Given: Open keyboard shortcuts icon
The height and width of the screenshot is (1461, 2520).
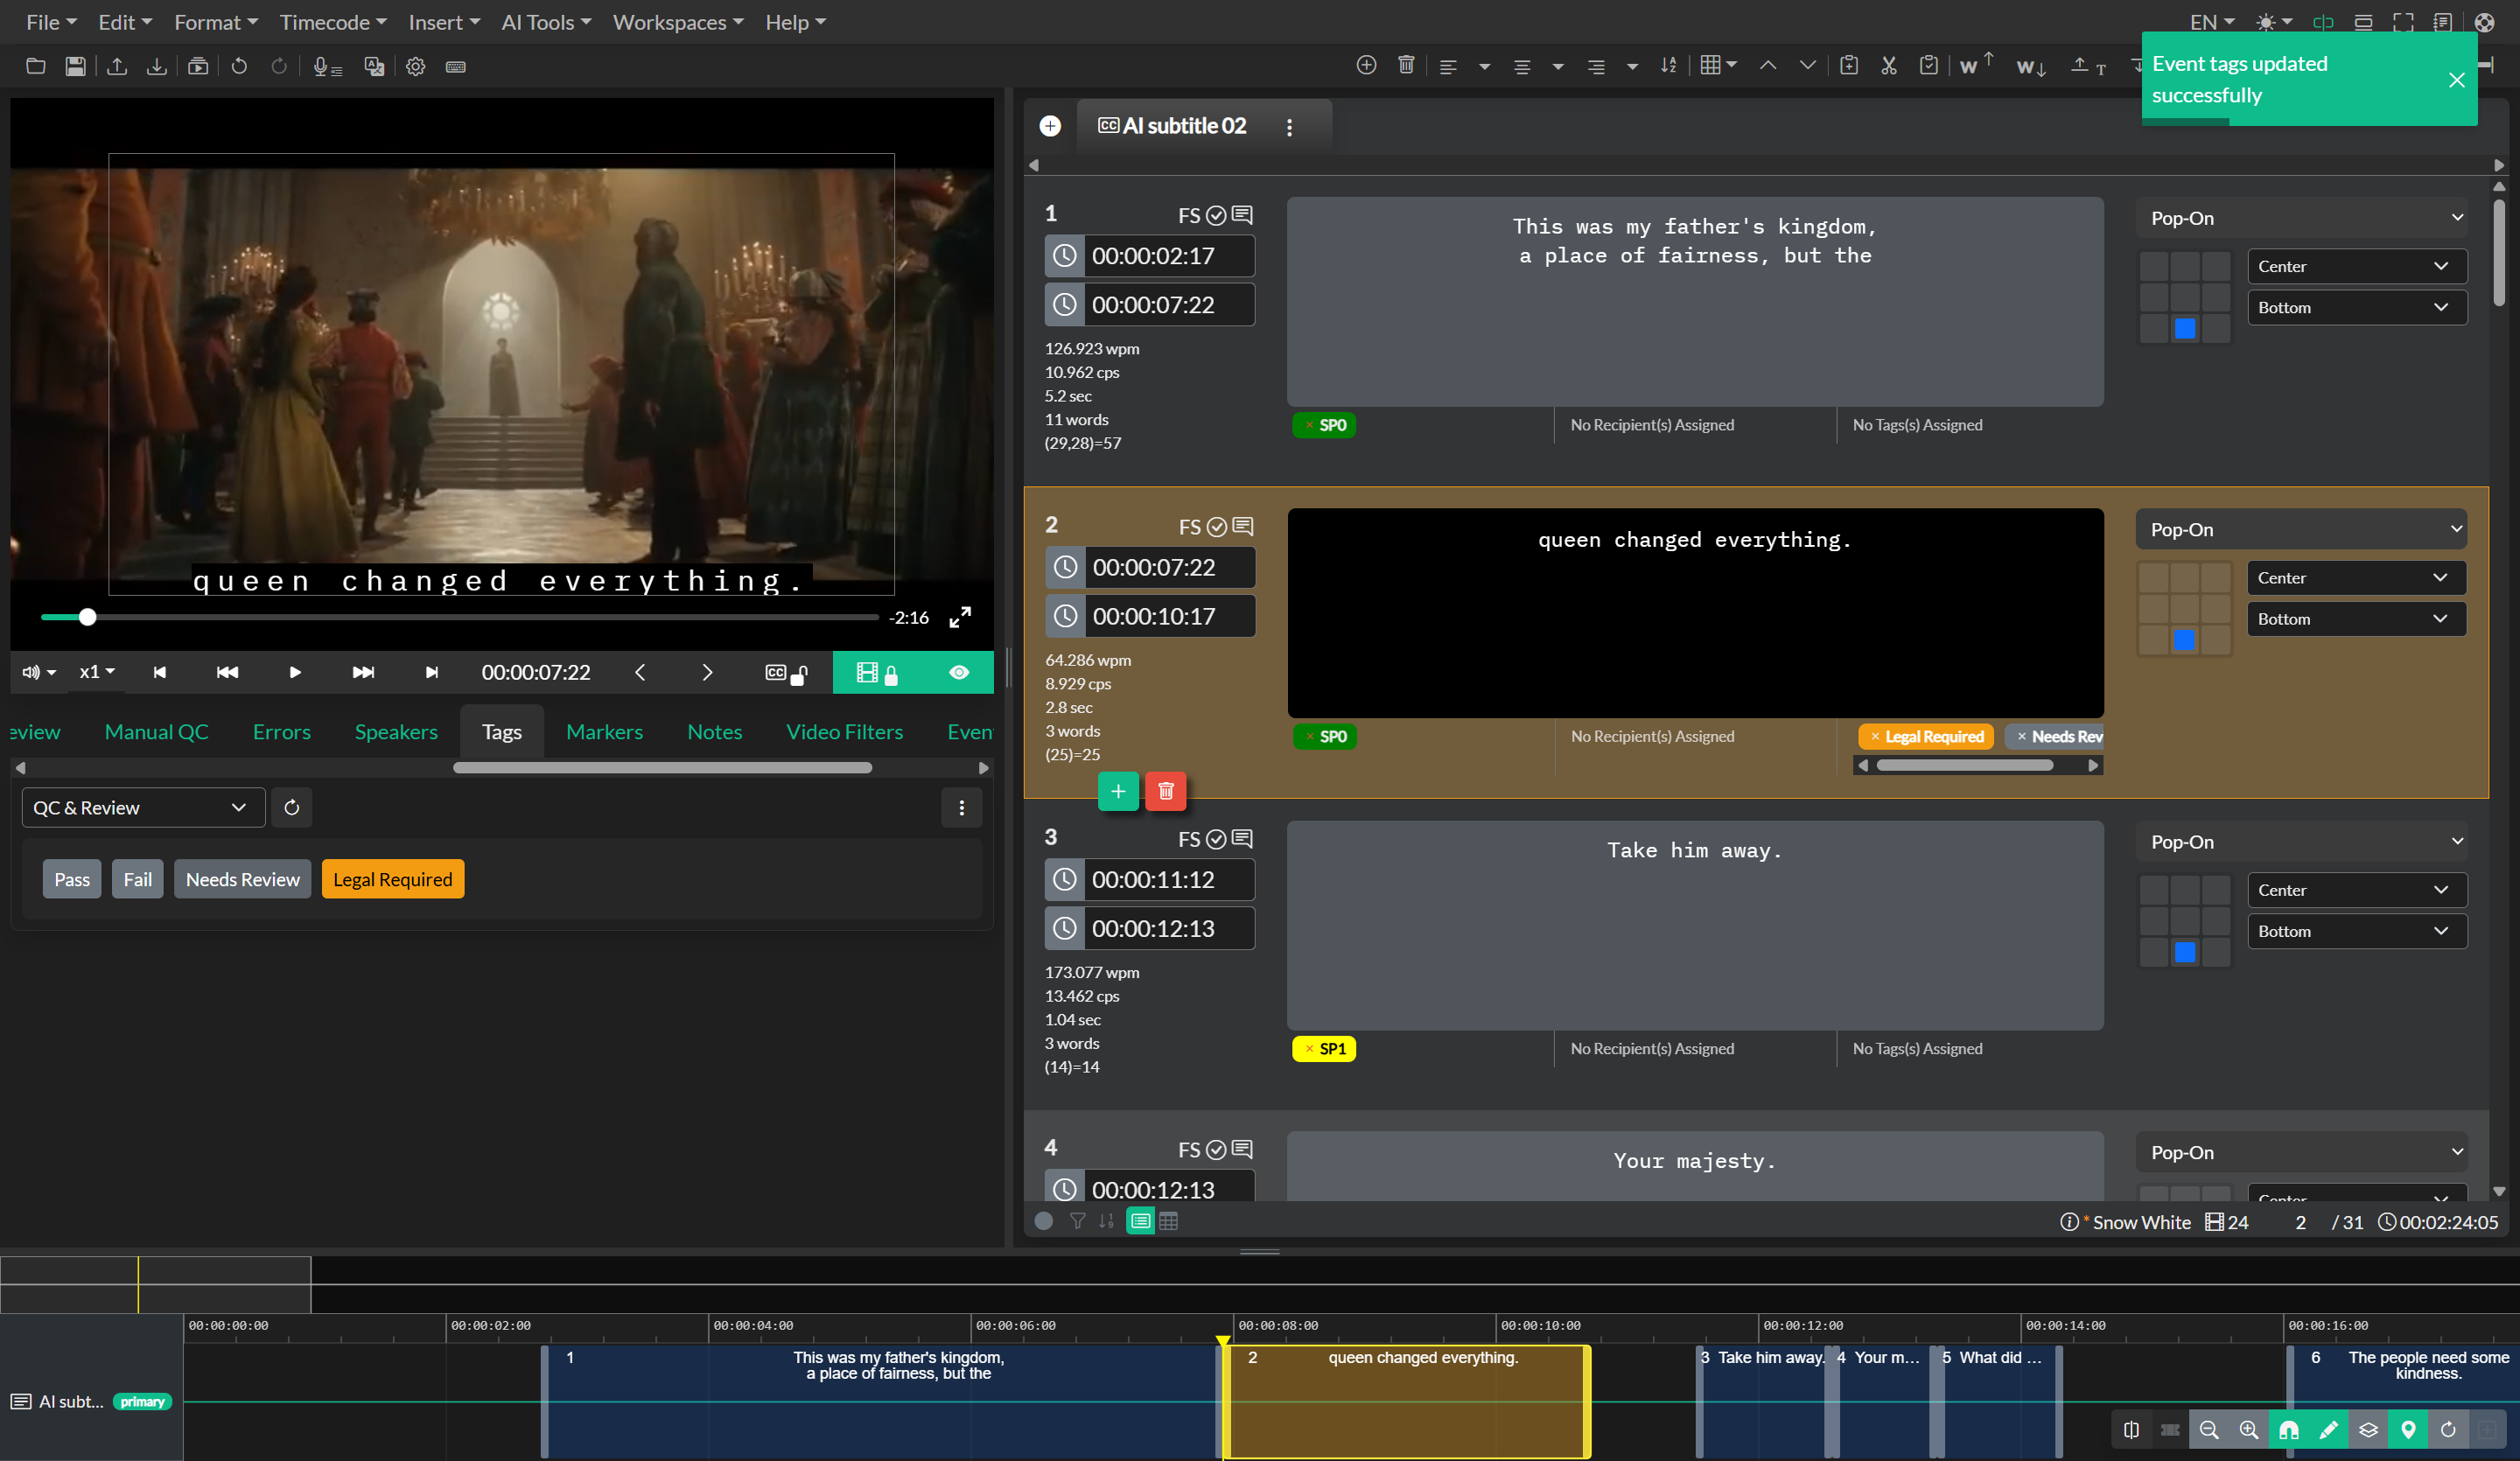Looking at the screenshot, I should click(x=456, y=66).
